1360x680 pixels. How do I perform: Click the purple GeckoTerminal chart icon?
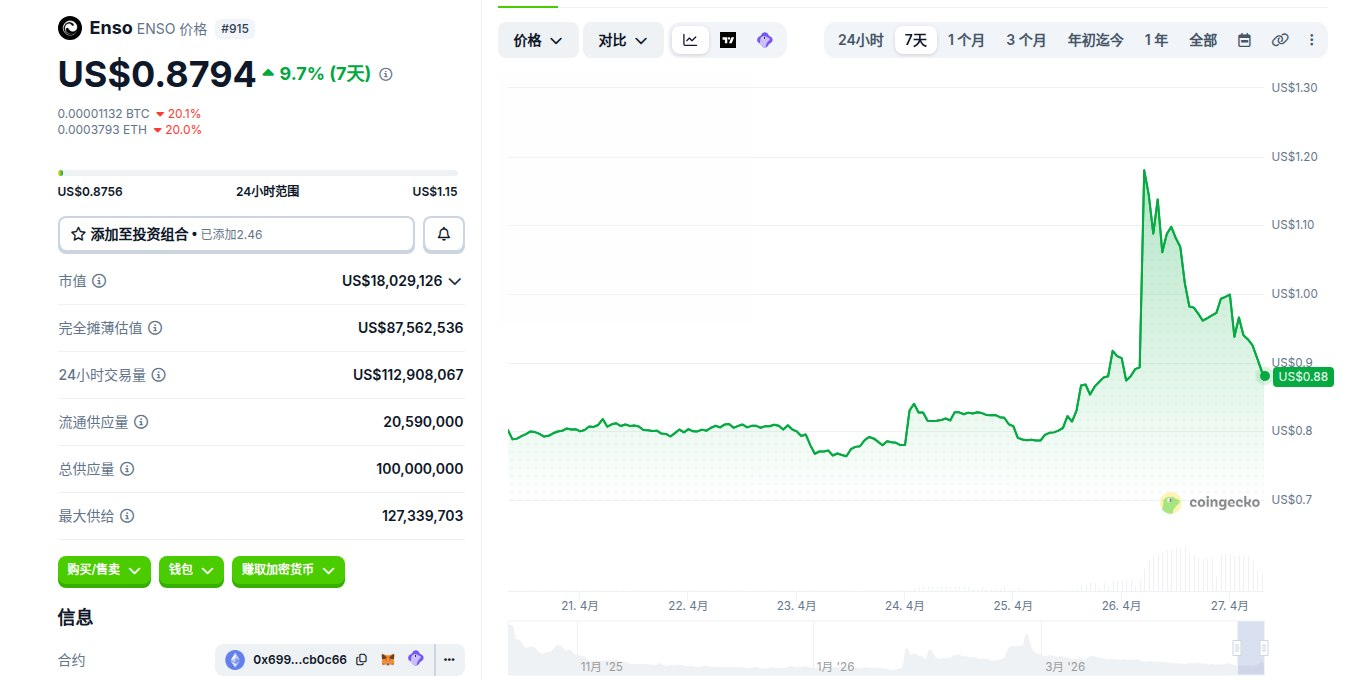pos(765,40)
